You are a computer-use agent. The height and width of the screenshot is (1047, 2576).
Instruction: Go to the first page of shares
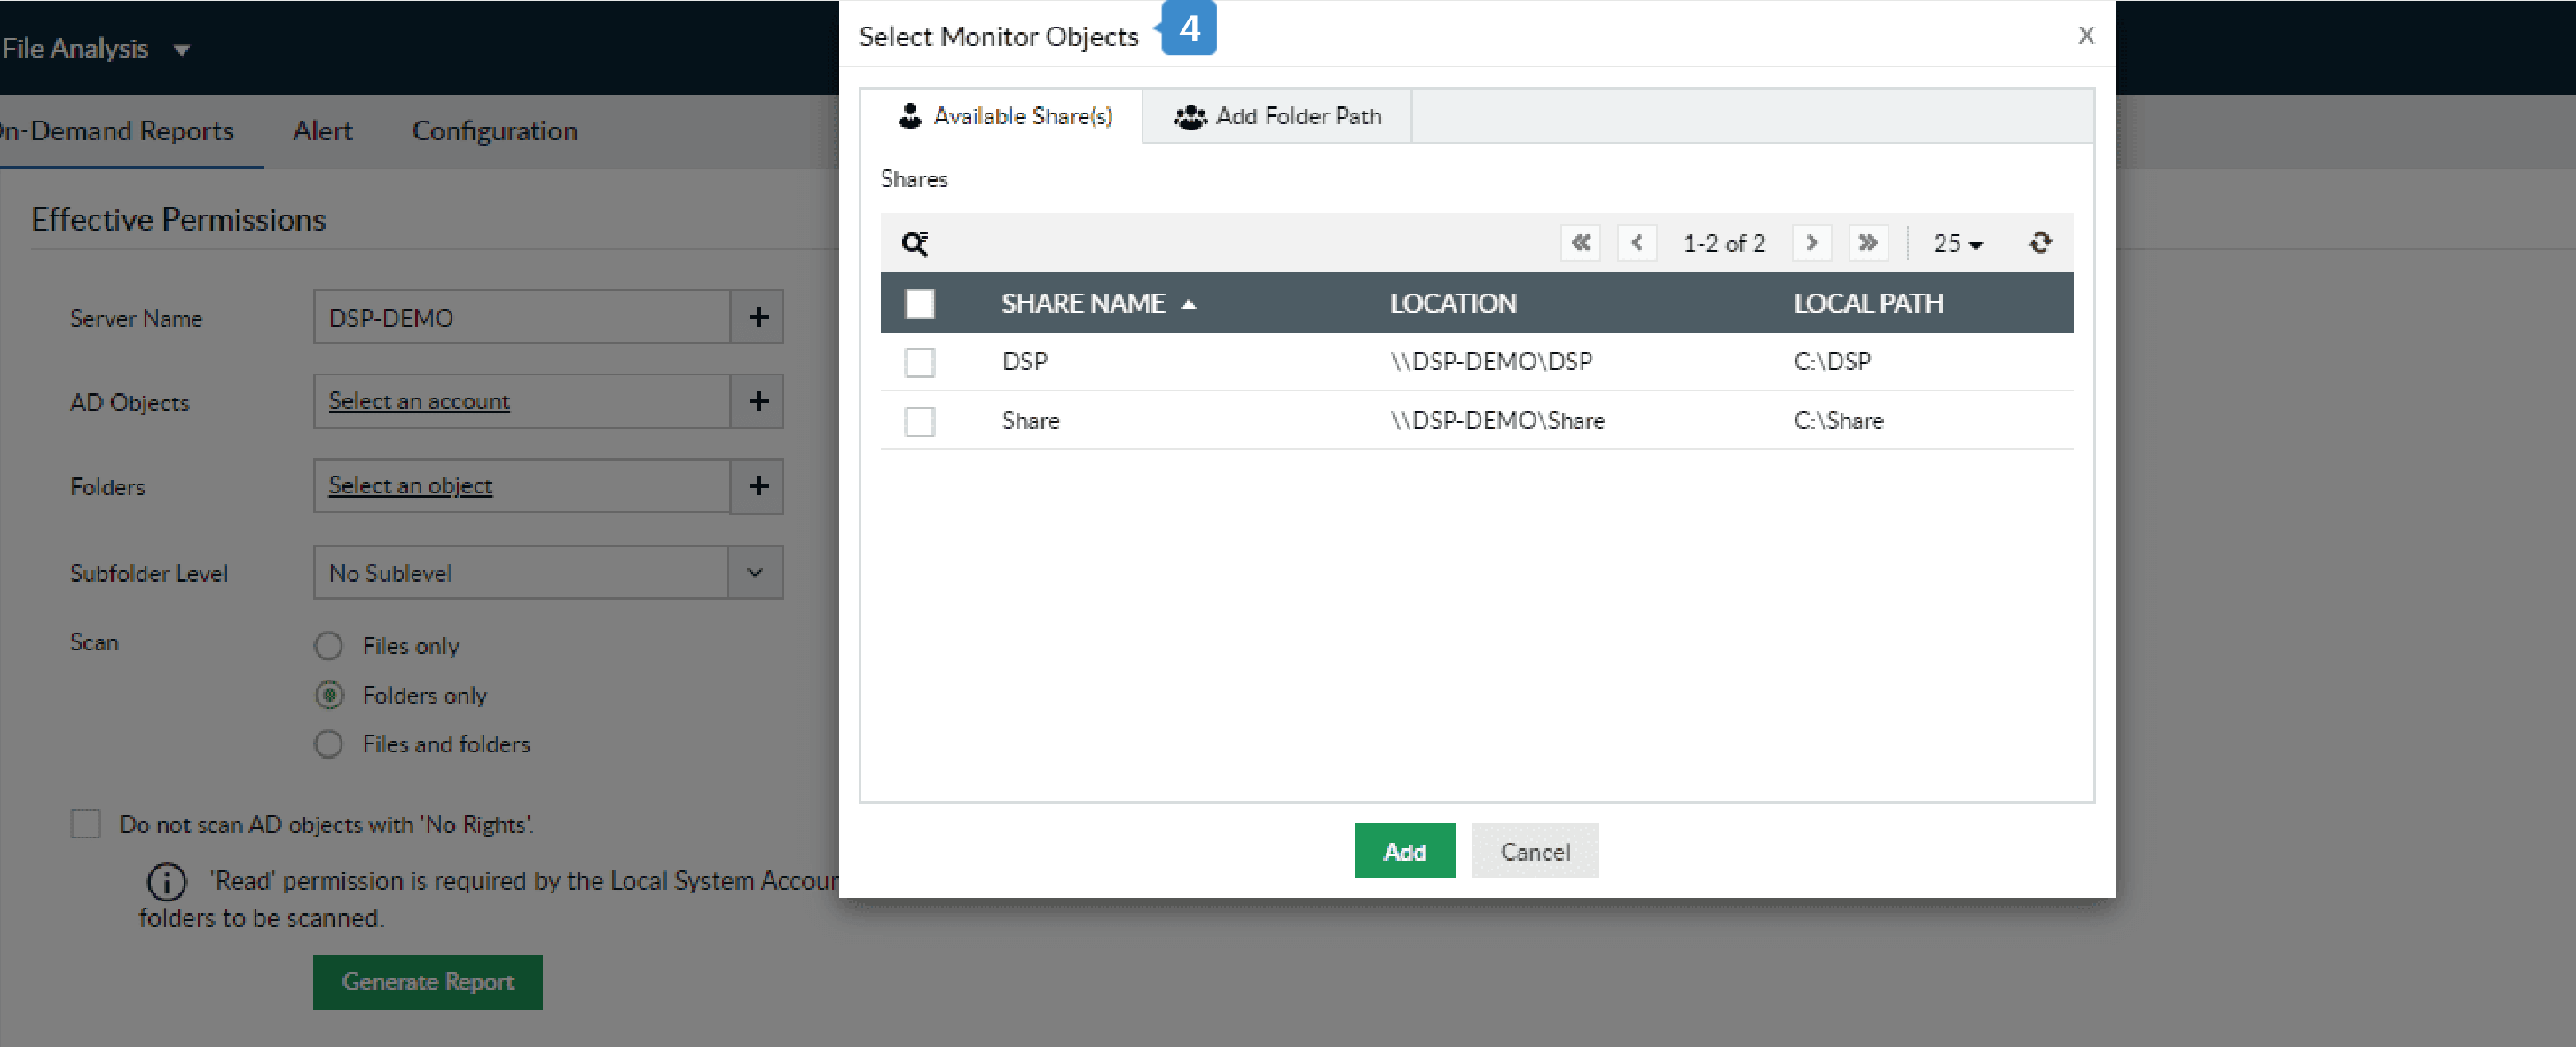point(1580,243)
